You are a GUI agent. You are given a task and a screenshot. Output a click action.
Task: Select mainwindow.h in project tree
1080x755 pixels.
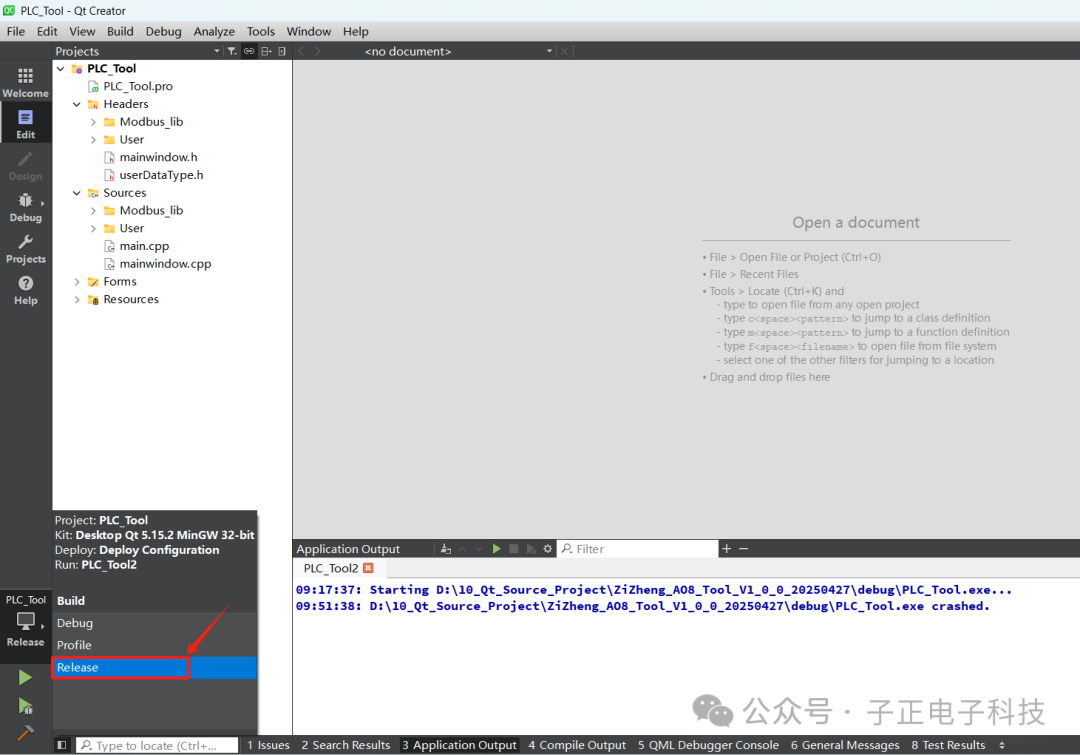[x=158, y=157]
